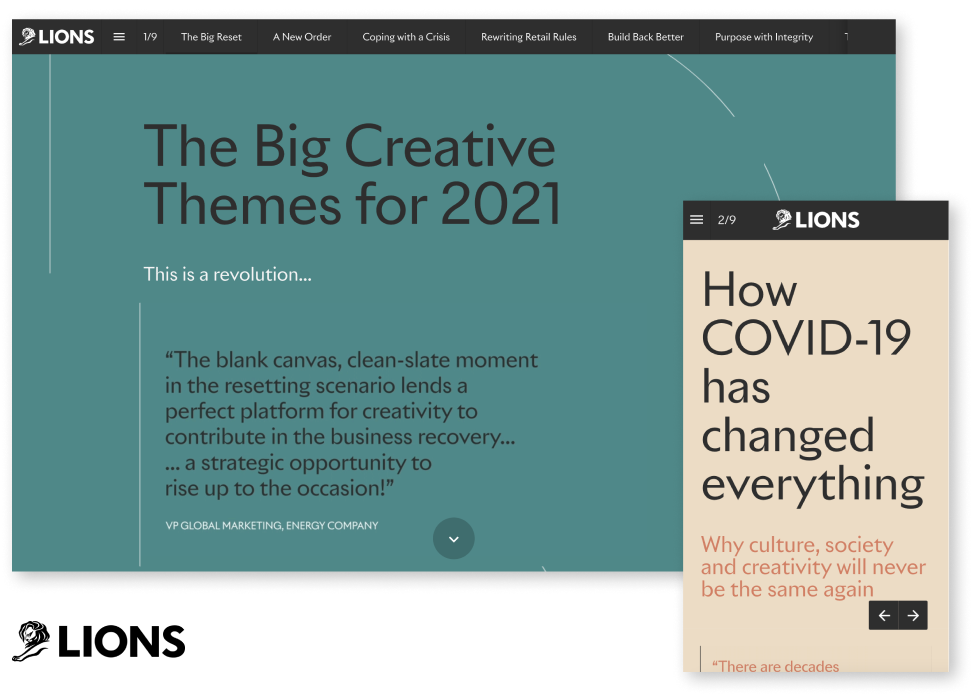Reveal hidden menu items via mobile menu icon
The width and height of the screenshot is (973, 696).
click(x=696, y=219)
